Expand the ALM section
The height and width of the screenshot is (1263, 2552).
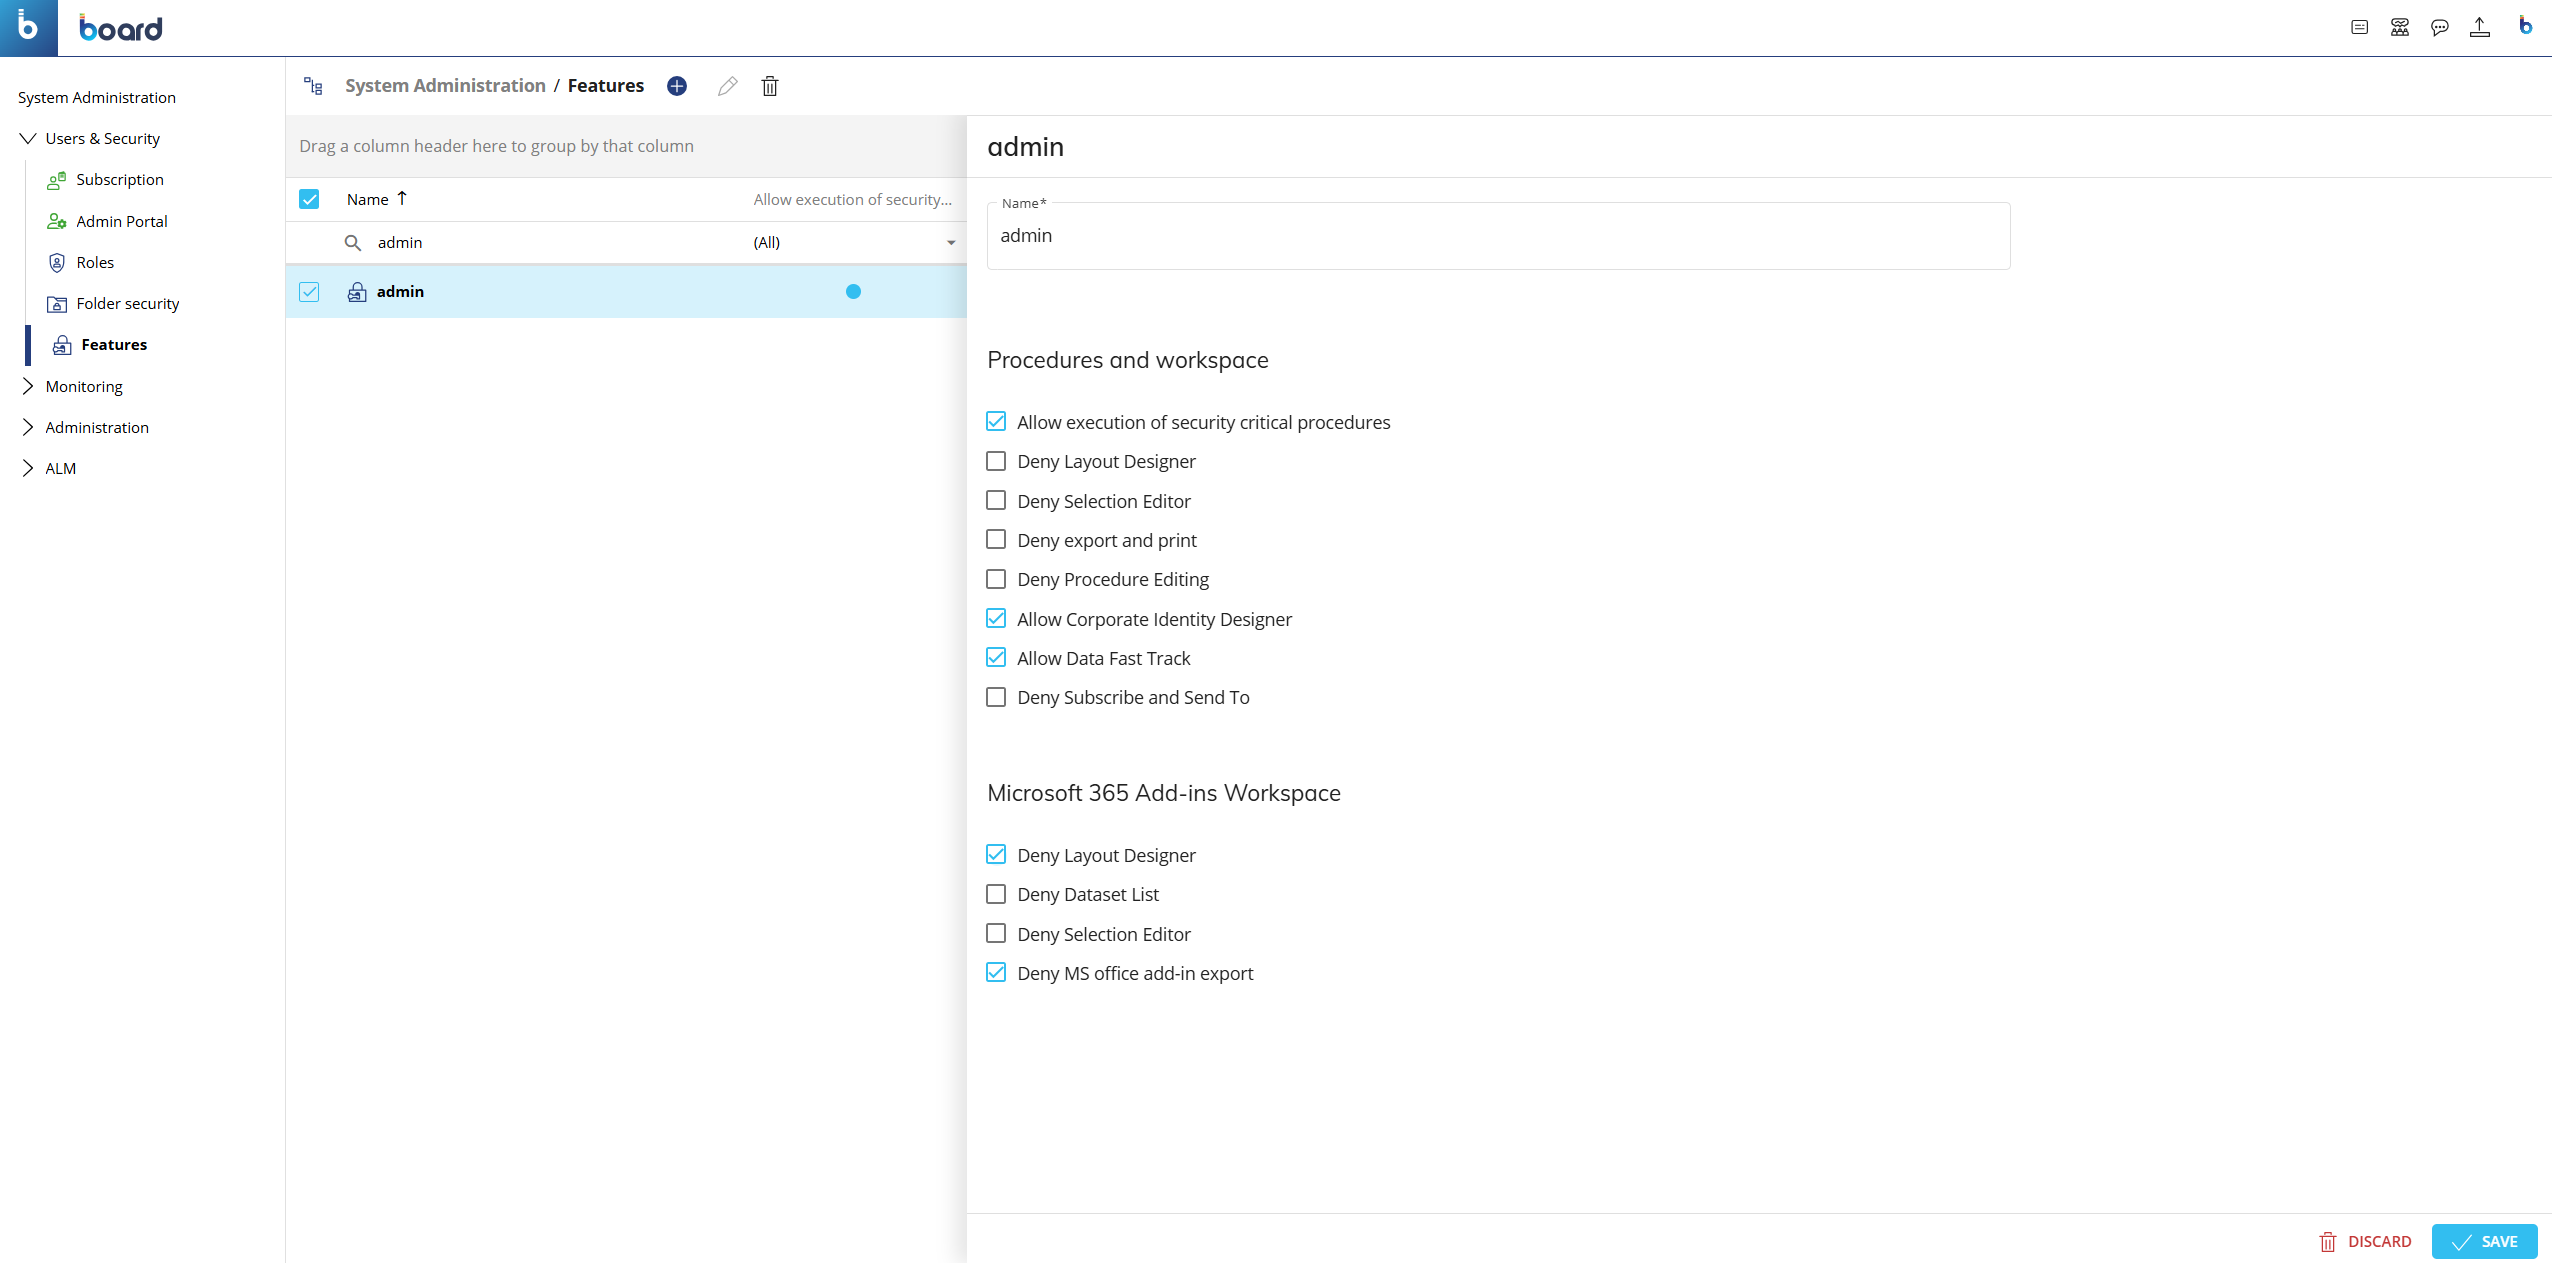click(28, 468)
